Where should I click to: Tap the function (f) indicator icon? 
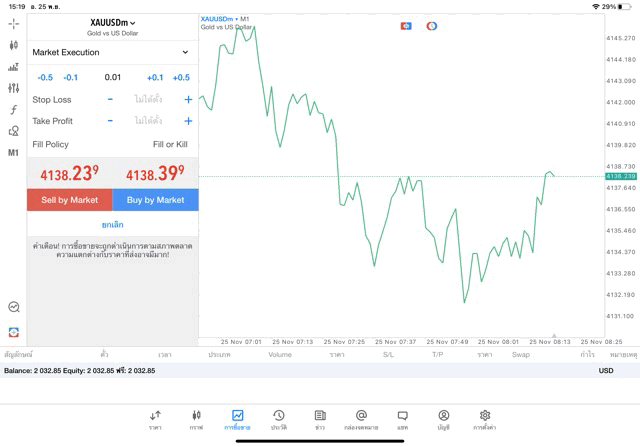point(13,110)
